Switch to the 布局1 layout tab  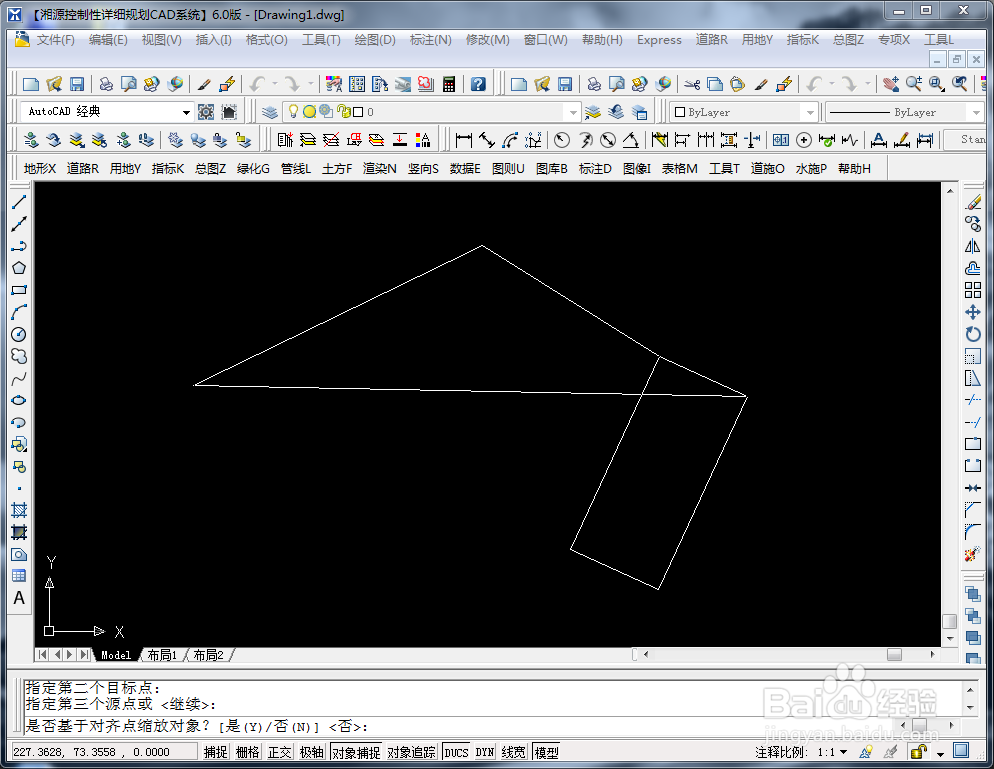point(162,655)
